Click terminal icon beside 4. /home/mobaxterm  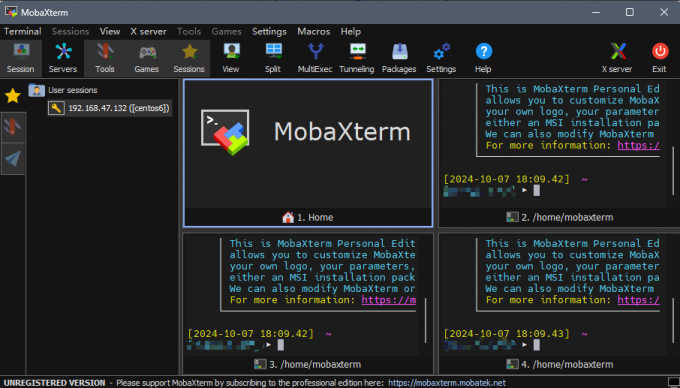click(x=512, y=364)
